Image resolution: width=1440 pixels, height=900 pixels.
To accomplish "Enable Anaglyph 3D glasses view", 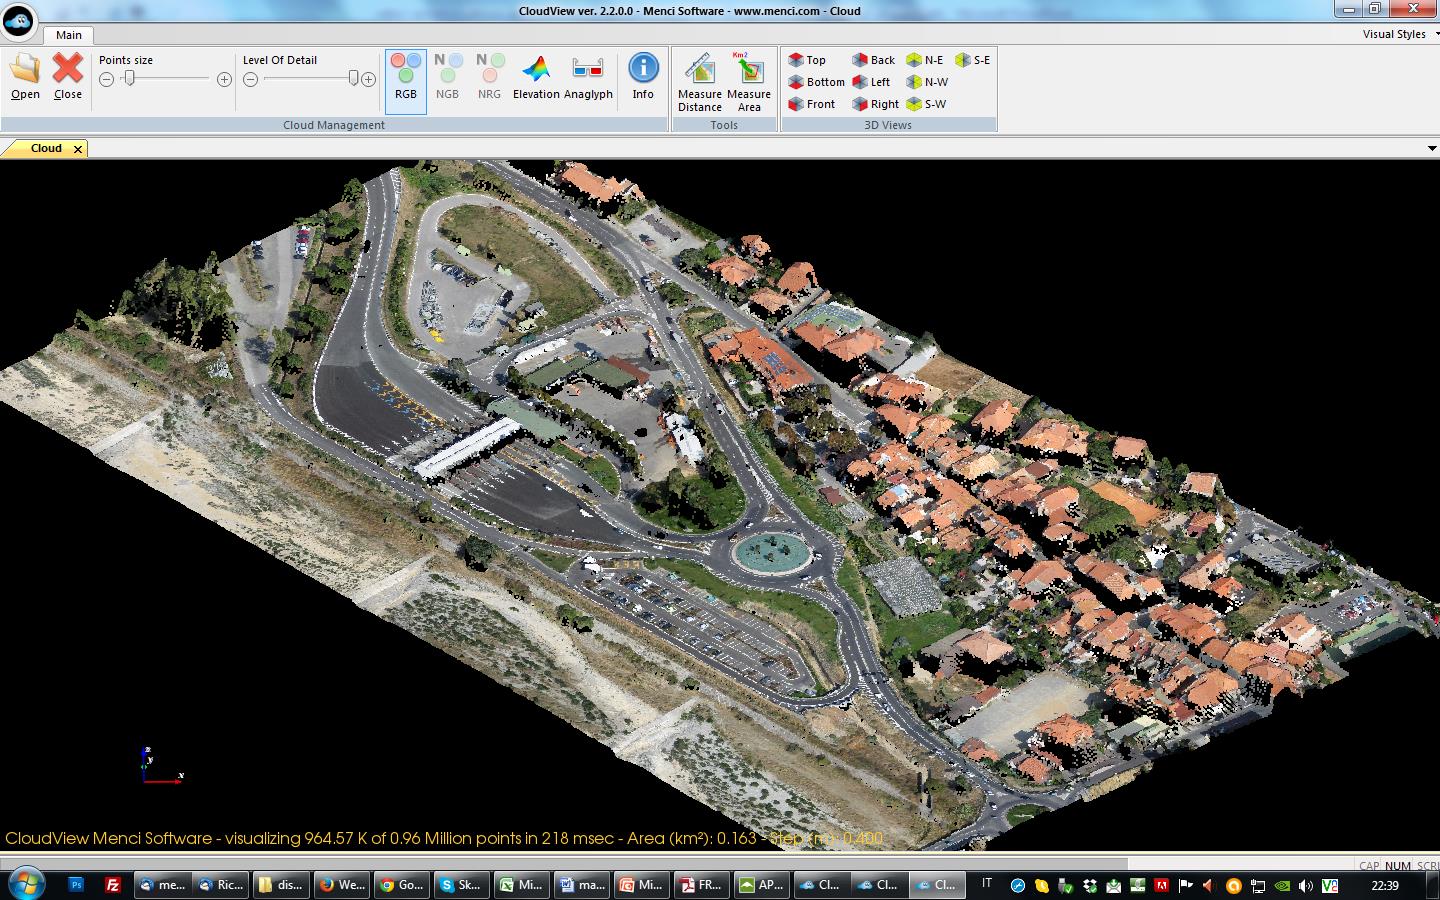I will (x=588, y=78).
